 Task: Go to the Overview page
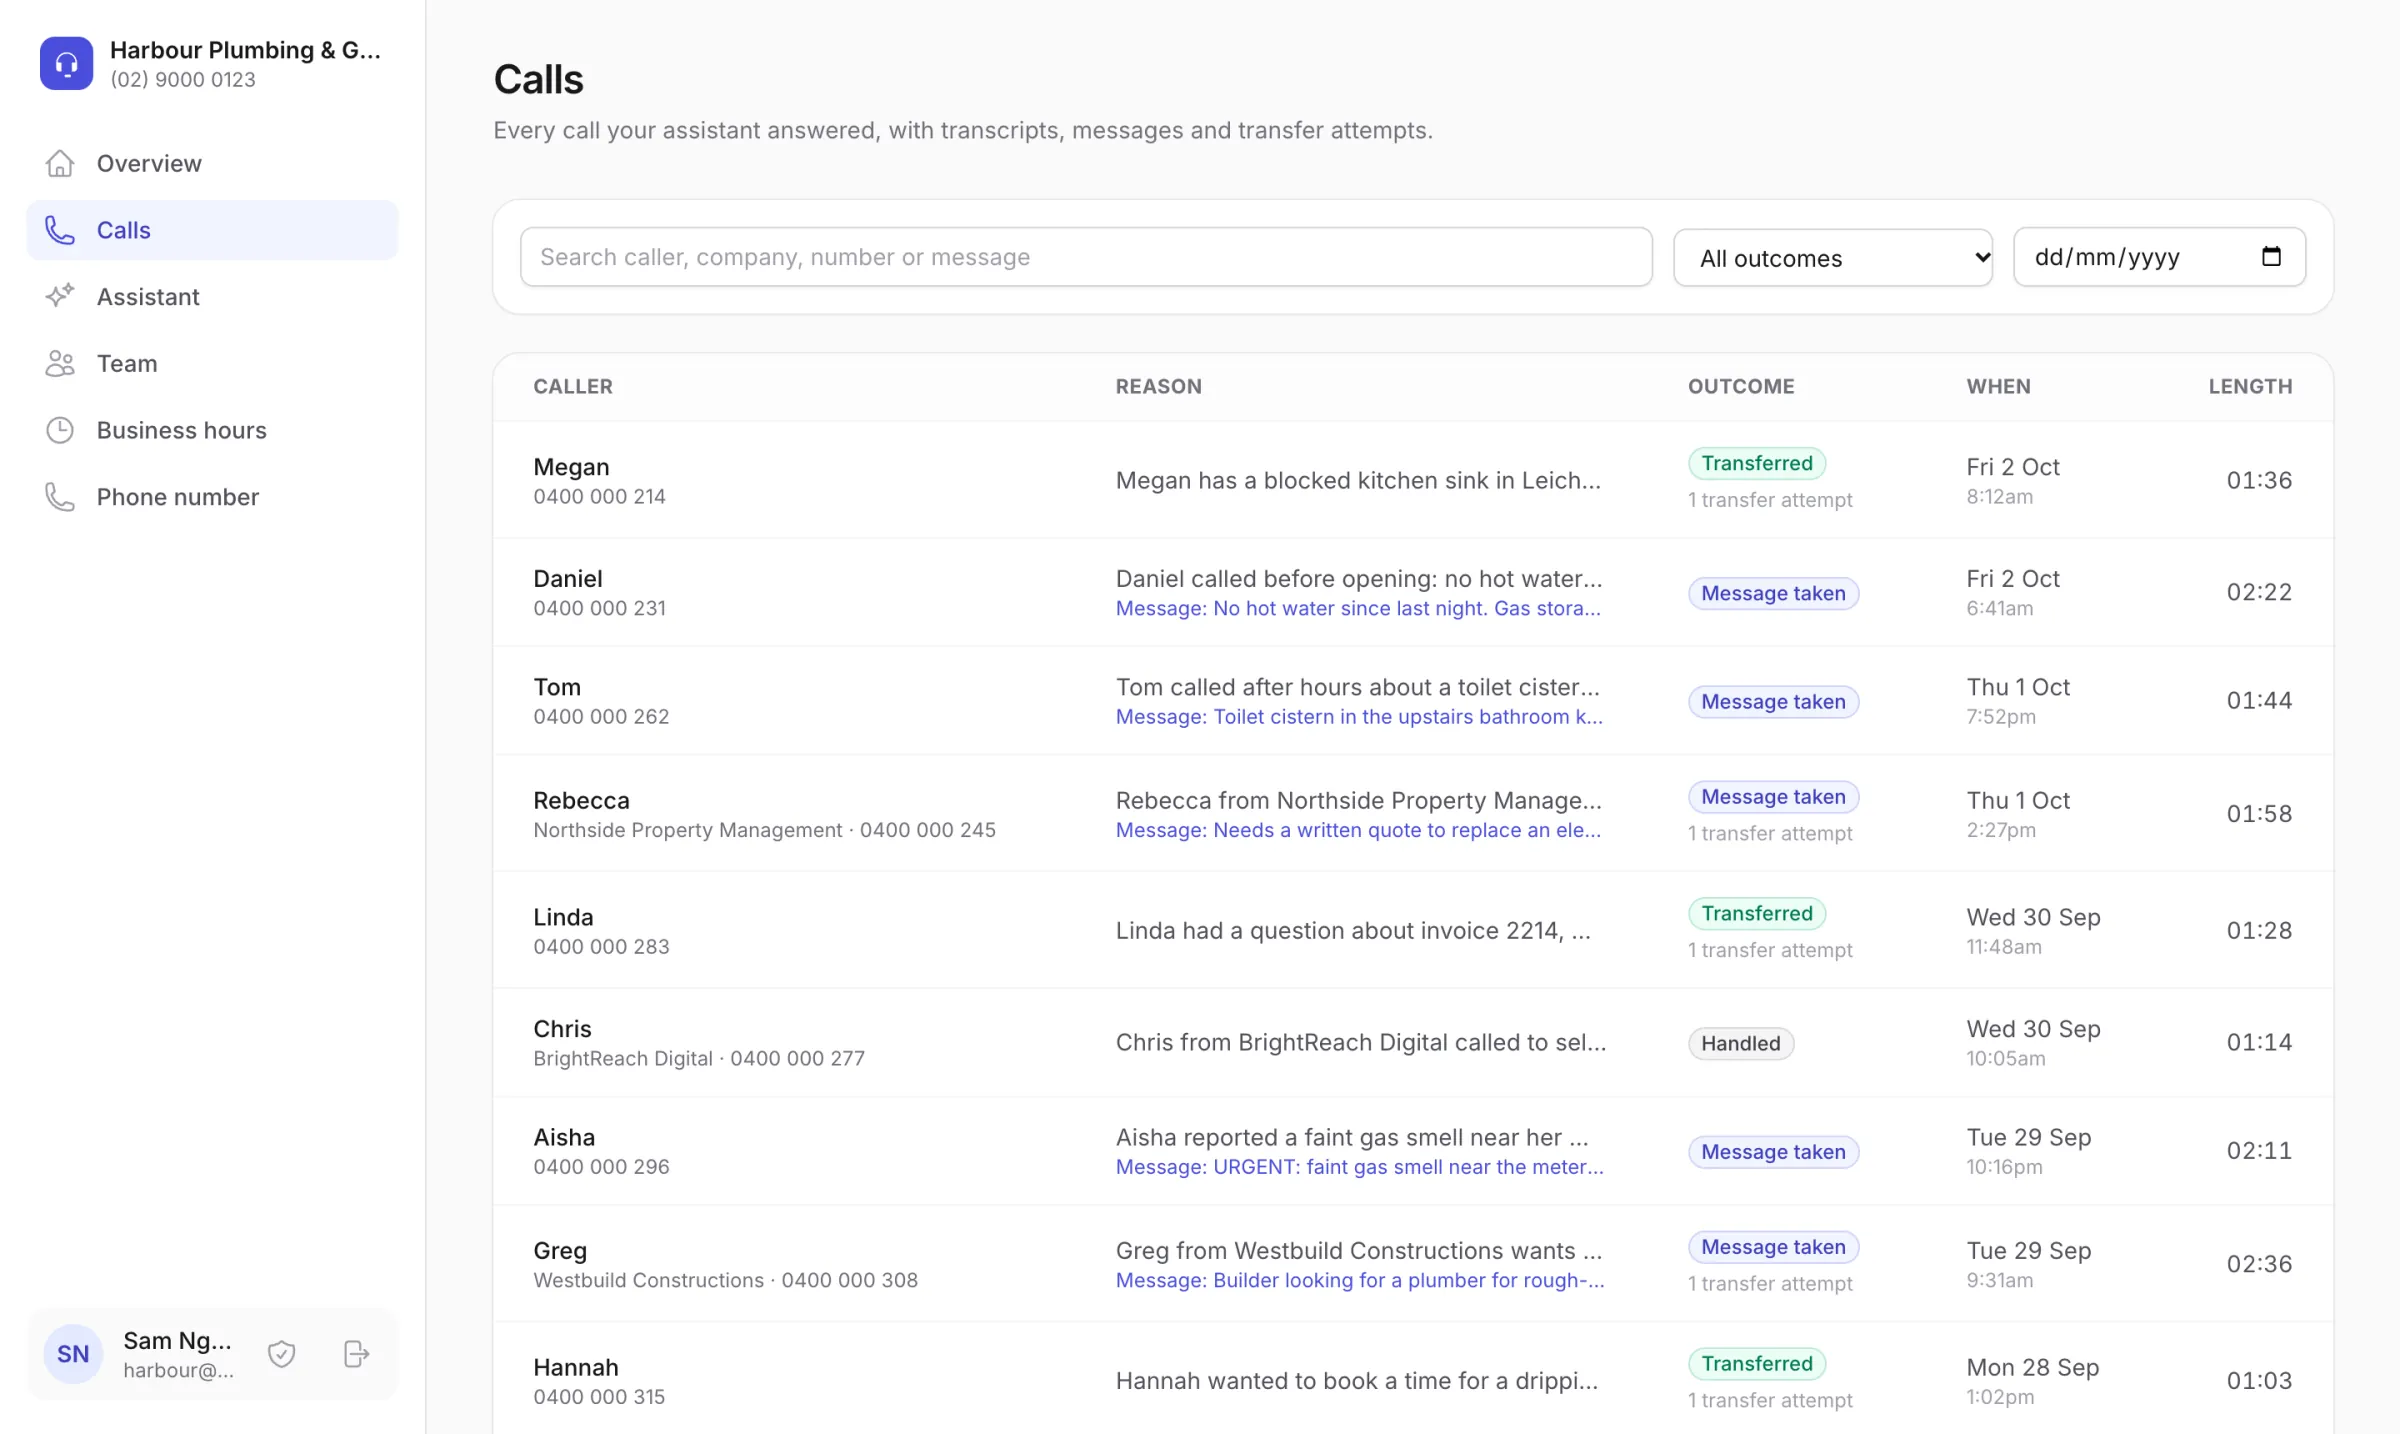pyautogui.click(x=212, y=163)
